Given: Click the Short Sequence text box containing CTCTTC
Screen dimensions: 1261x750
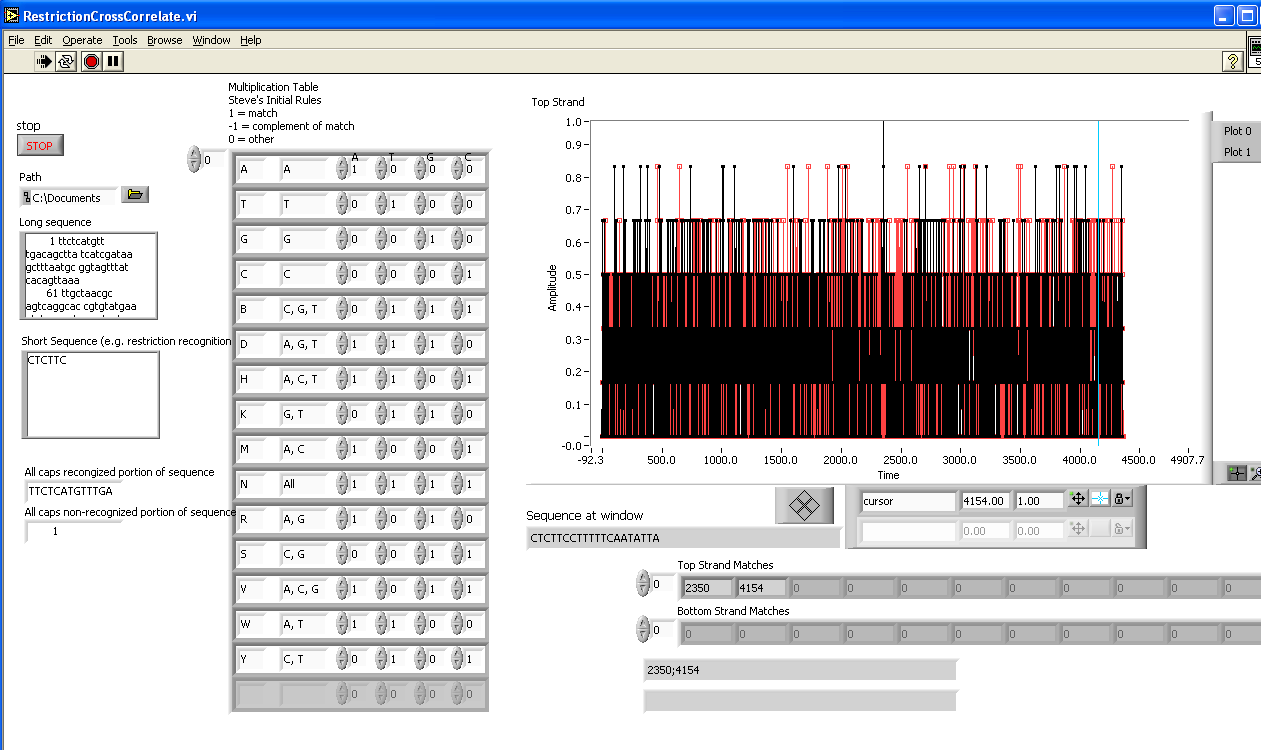Looking at the screenshot, I should coord(90,394).
